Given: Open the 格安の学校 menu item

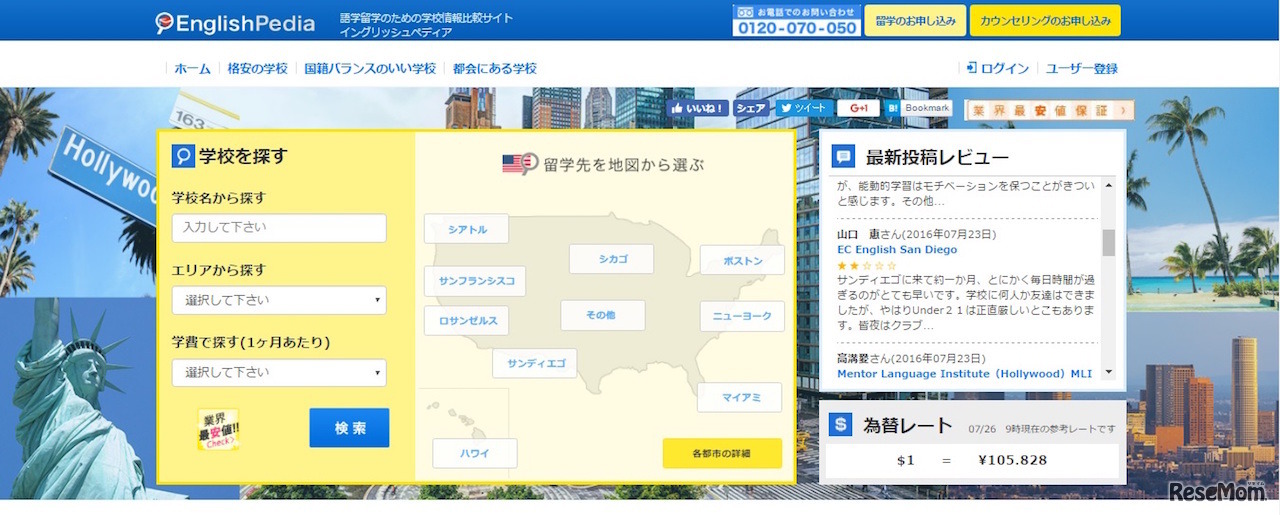Looking at the screenshot, I should pos(257,68).
